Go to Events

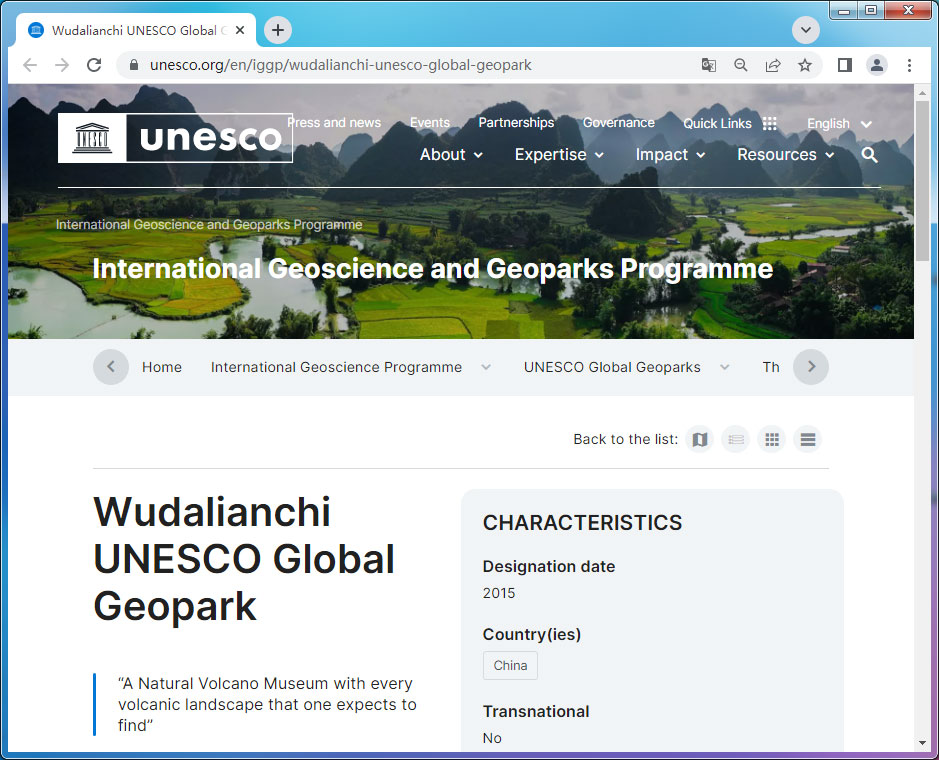click(x=430, y=123)
